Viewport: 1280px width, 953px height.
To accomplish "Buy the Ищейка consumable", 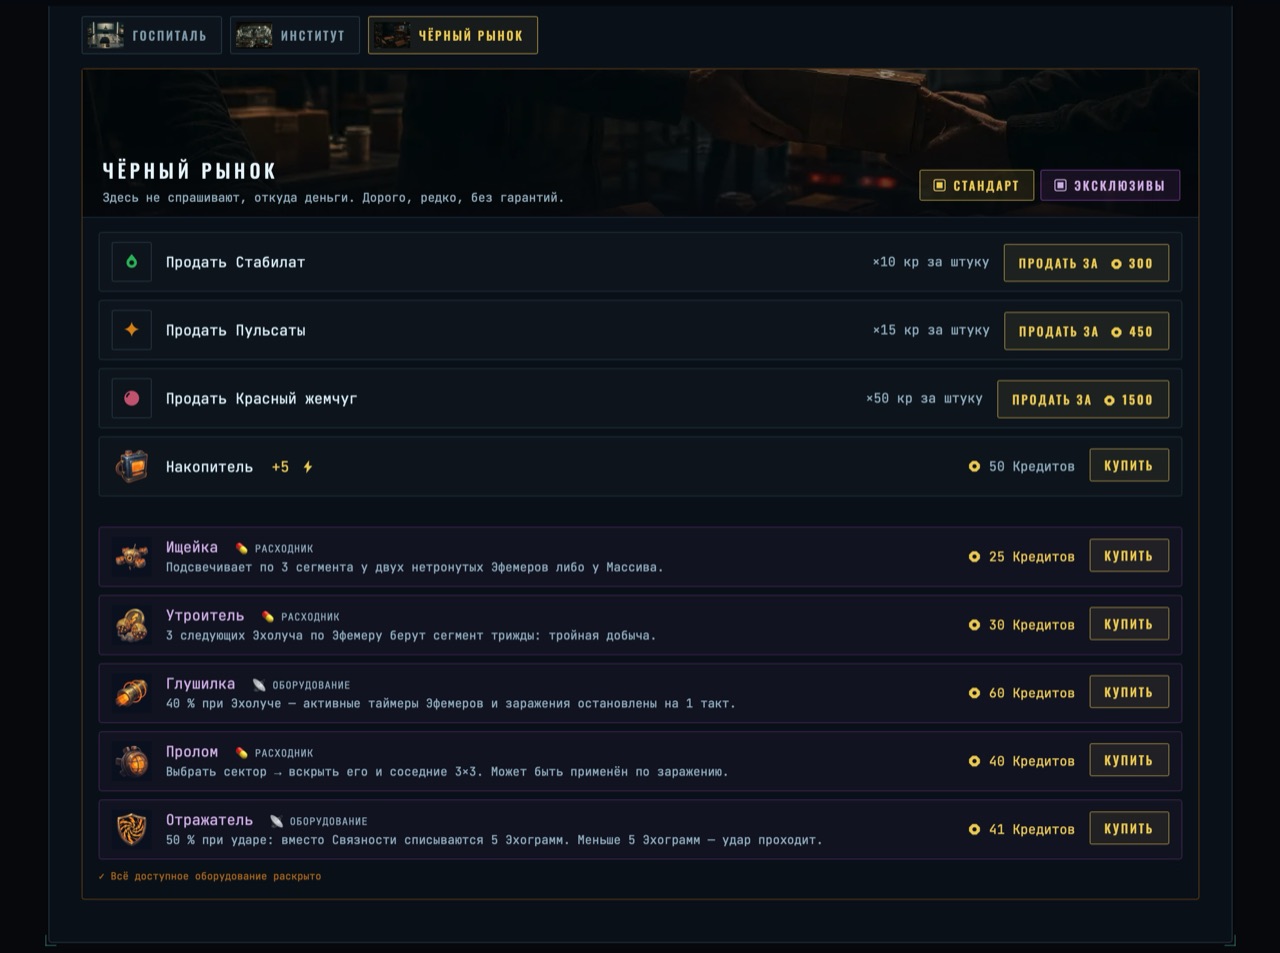I will pos(1129,556).
